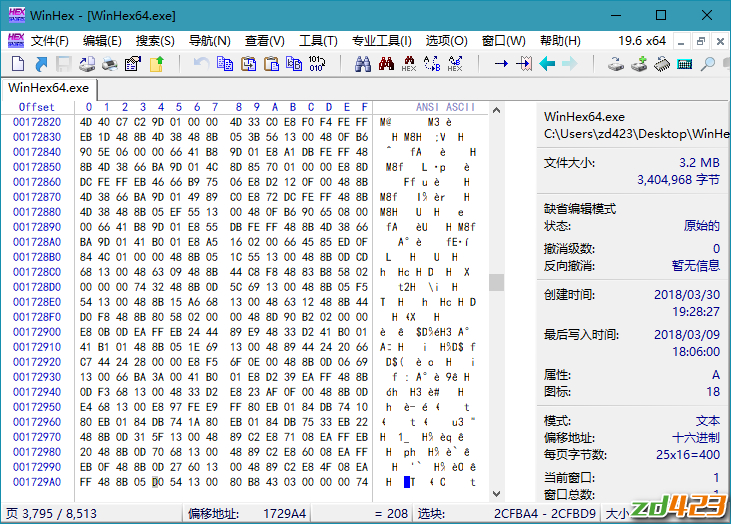731x524 pixels.
Task: Click the vertical scrollbar thumb
Action: pyautogui.click(x=497, y=282)
